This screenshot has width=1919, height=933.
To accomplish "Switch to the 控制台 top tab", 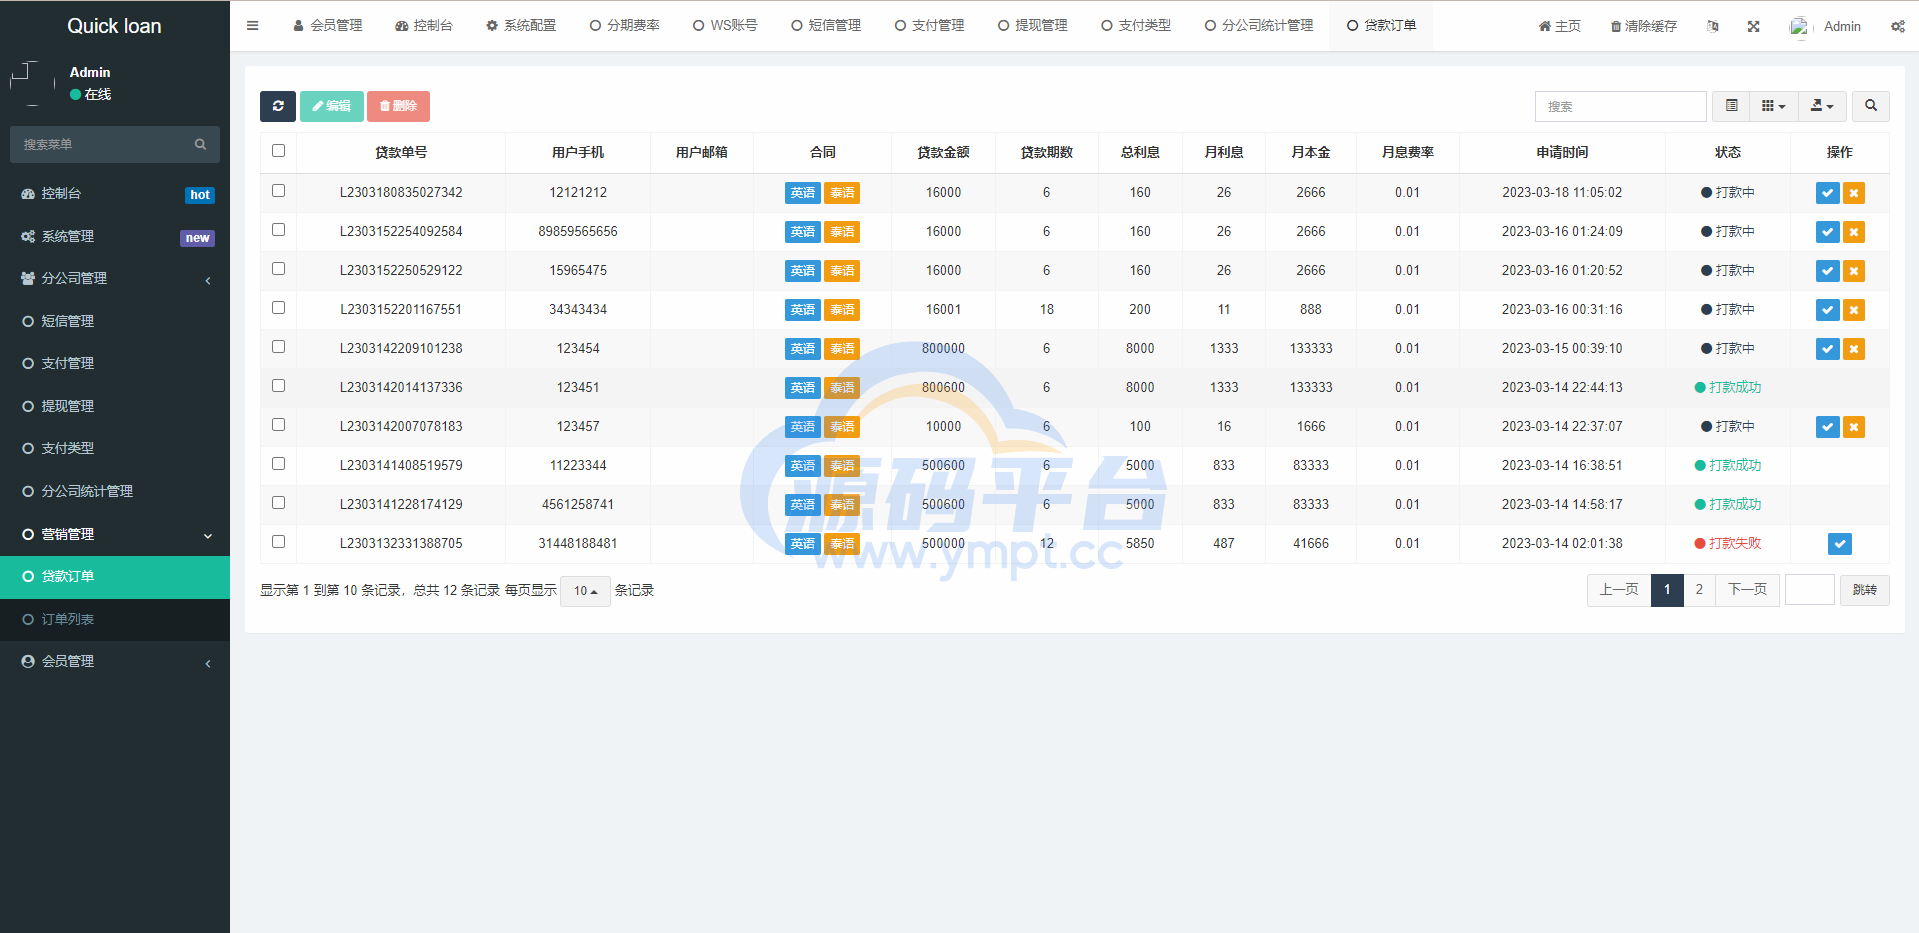I will click(424, 26).
